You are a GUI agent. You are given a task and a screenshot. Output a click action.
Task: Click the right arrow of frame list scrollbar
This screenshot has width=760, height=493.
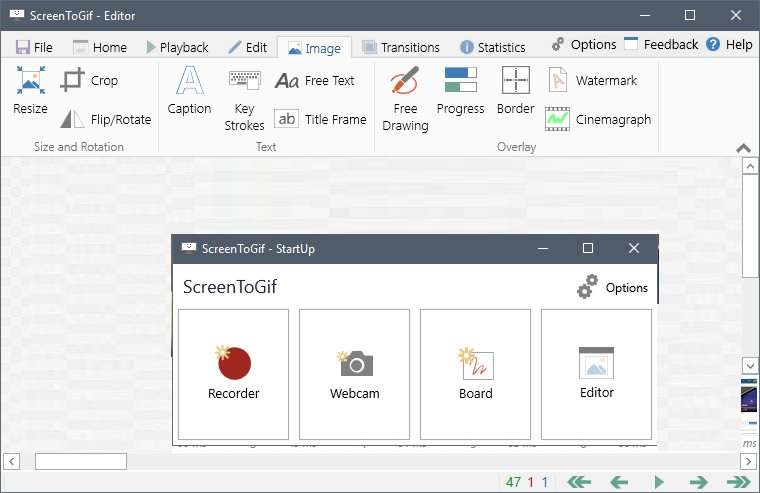pos(748,461)
